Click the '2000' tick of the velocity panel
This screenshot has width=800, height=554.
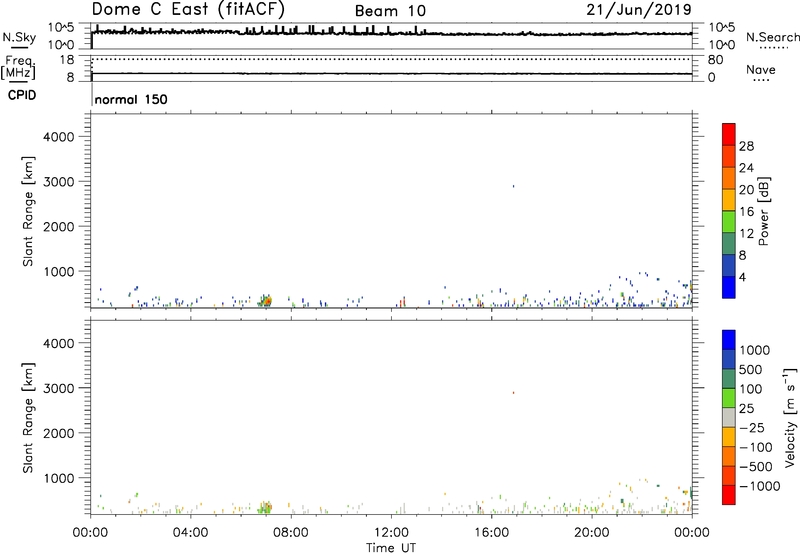click(59, 433)
